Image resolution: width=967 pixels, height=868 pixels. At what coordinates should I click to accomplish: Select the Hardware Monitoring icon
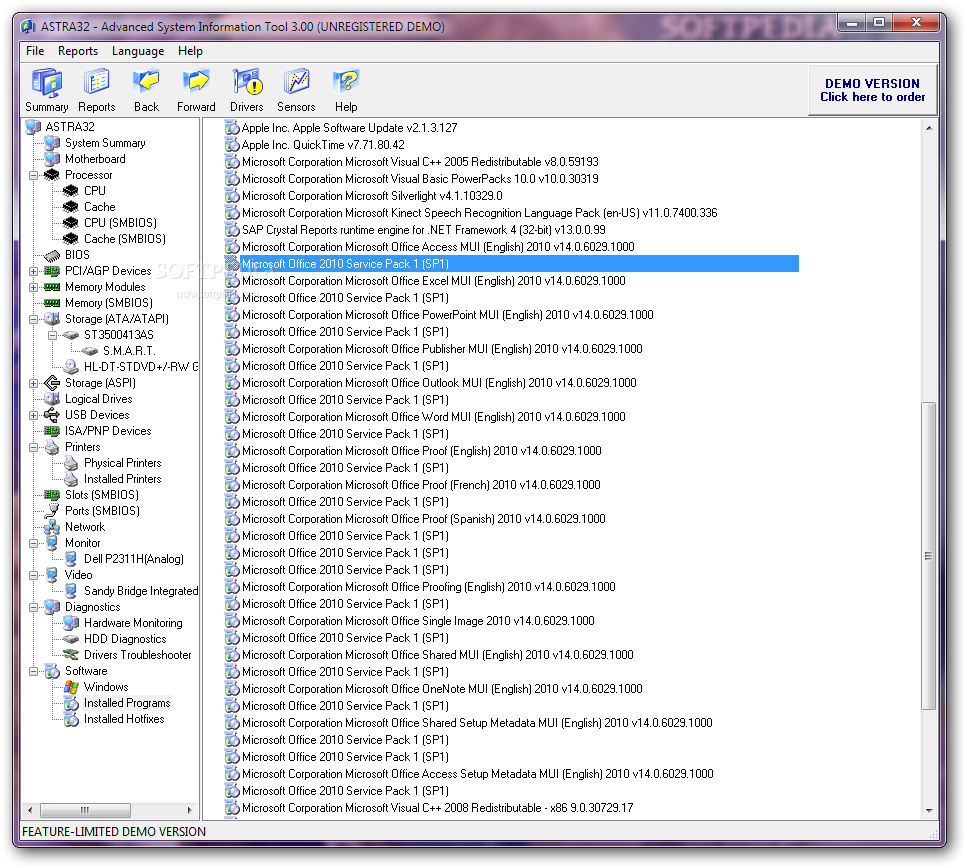click(x=71, y=623)
